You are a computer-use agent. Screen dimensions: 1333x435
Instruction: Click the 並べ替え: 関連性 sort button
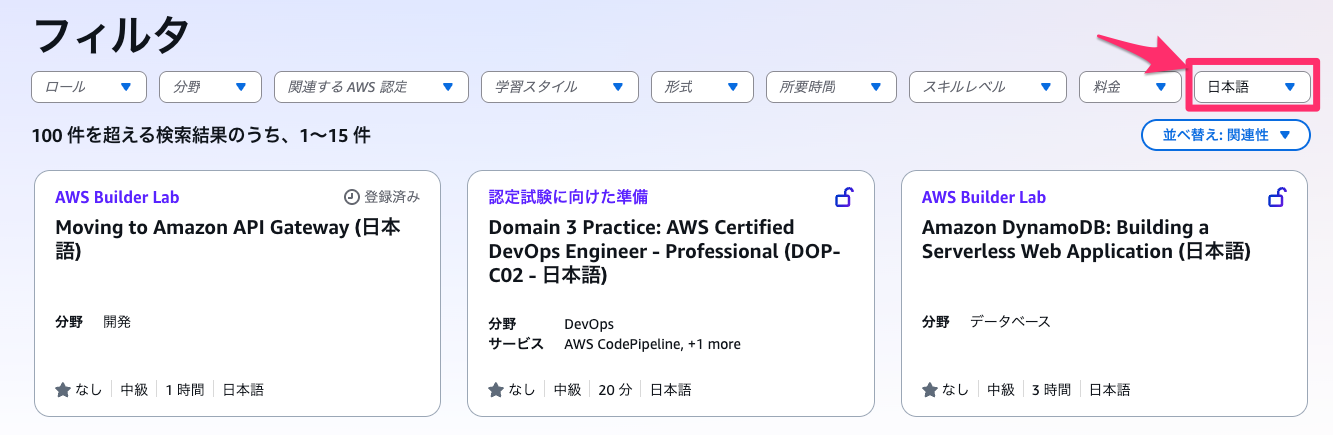(1226, 135)
